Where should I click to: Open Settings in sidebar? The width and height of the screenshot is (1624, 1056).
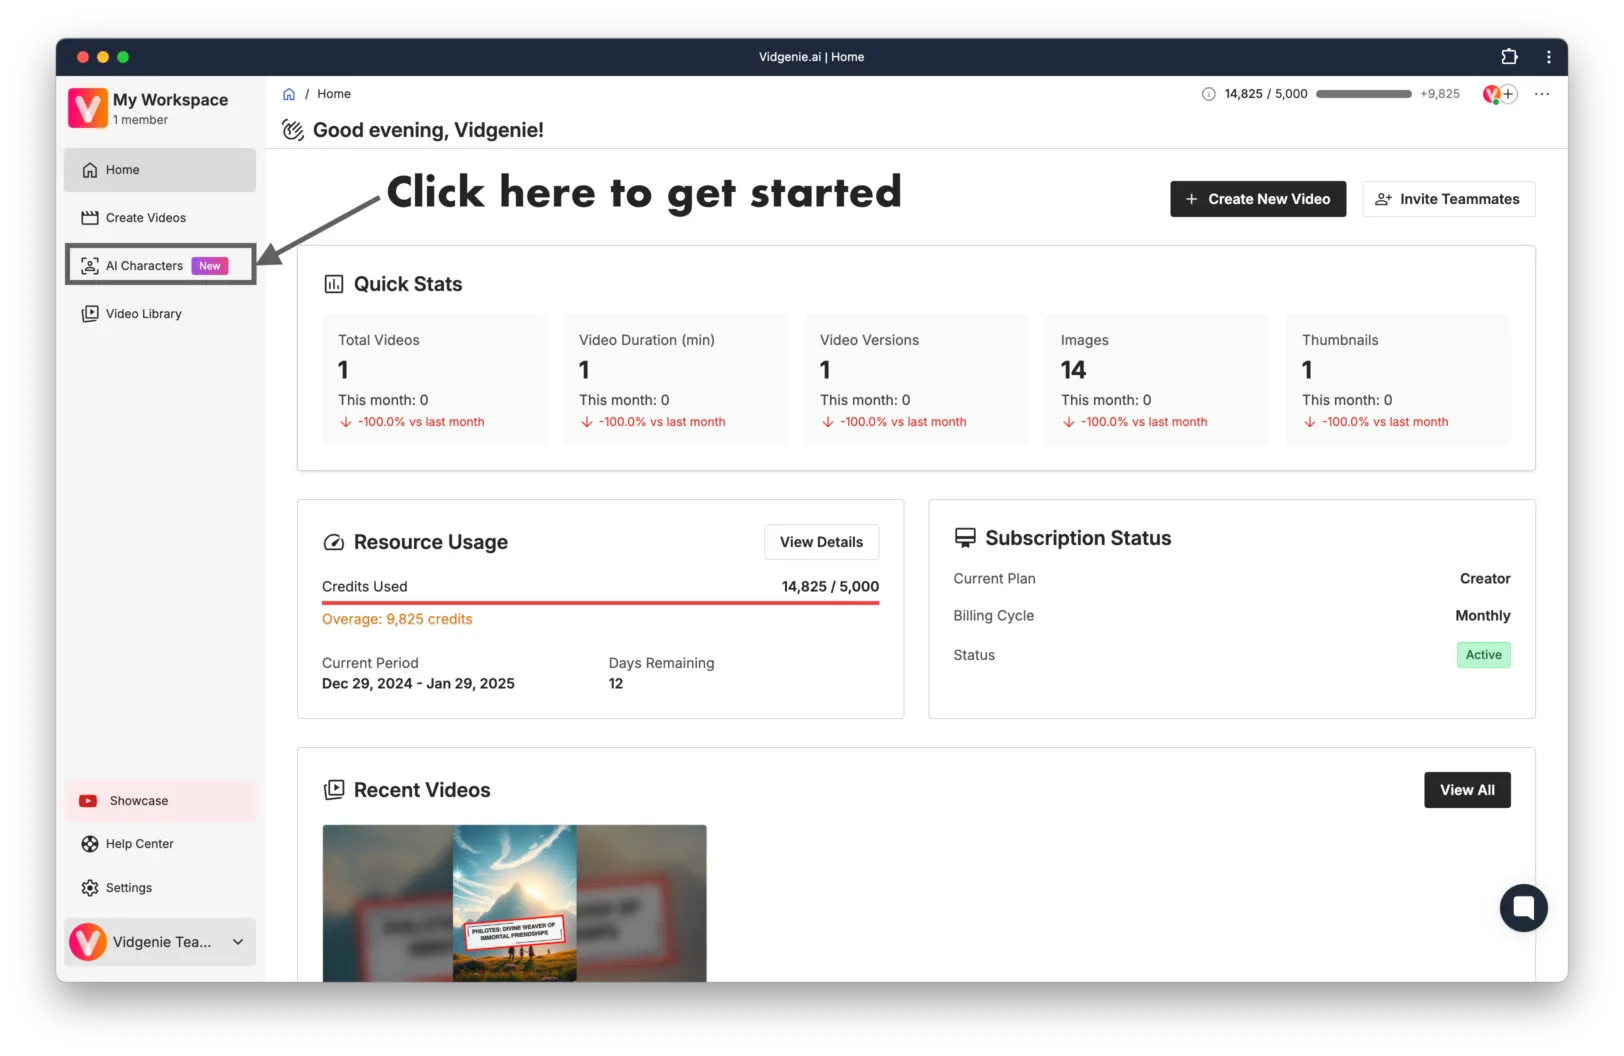point(160,888)
